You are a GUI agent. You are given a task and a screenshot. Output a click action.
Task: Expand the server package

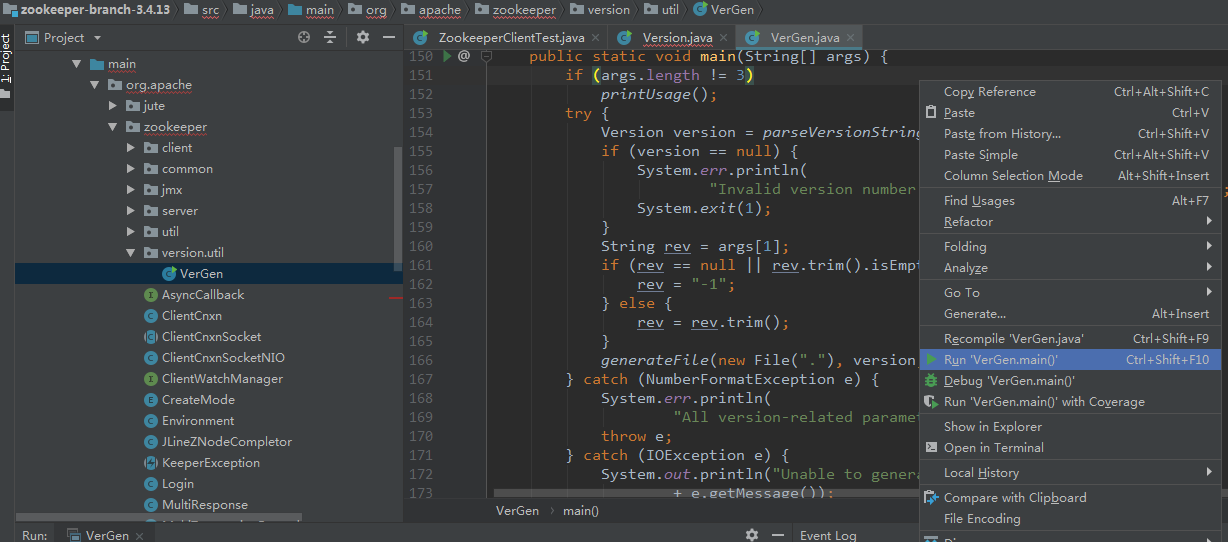131,211
